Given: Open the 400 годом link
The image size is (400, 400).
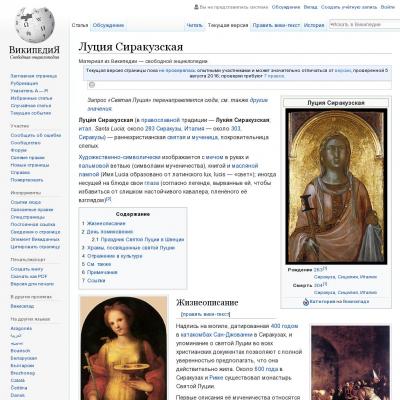Looking at the screenshot, I should [x=284, y=326].
